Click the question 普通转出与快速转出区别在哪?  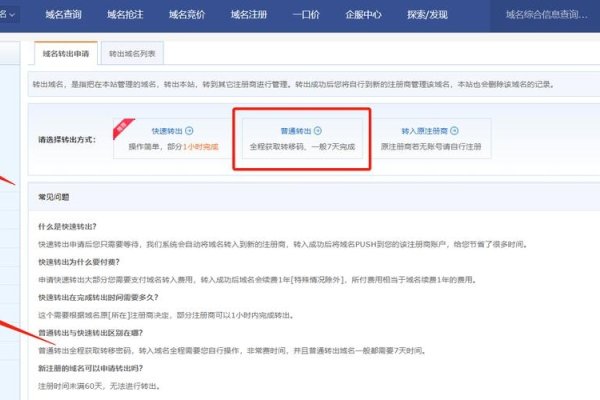tap(90, 333)
